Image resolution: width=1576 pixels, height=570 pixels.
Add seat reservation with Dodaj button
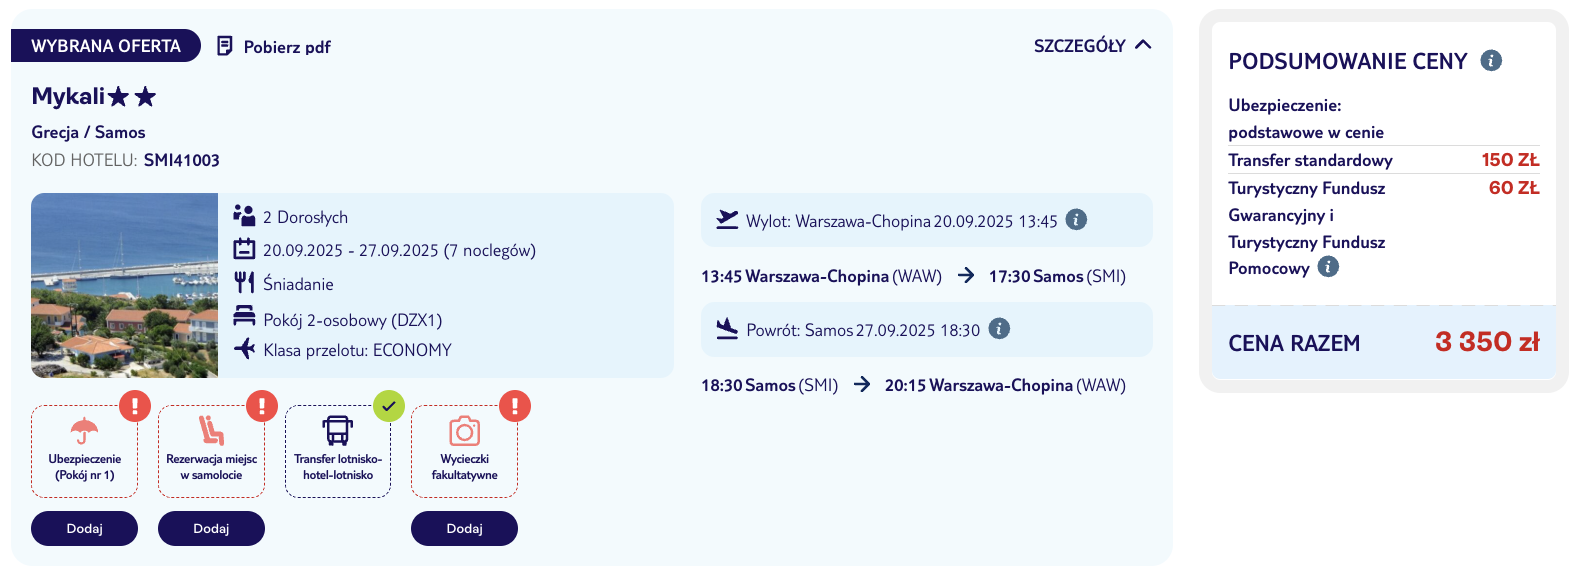click(x=211, y=528)
